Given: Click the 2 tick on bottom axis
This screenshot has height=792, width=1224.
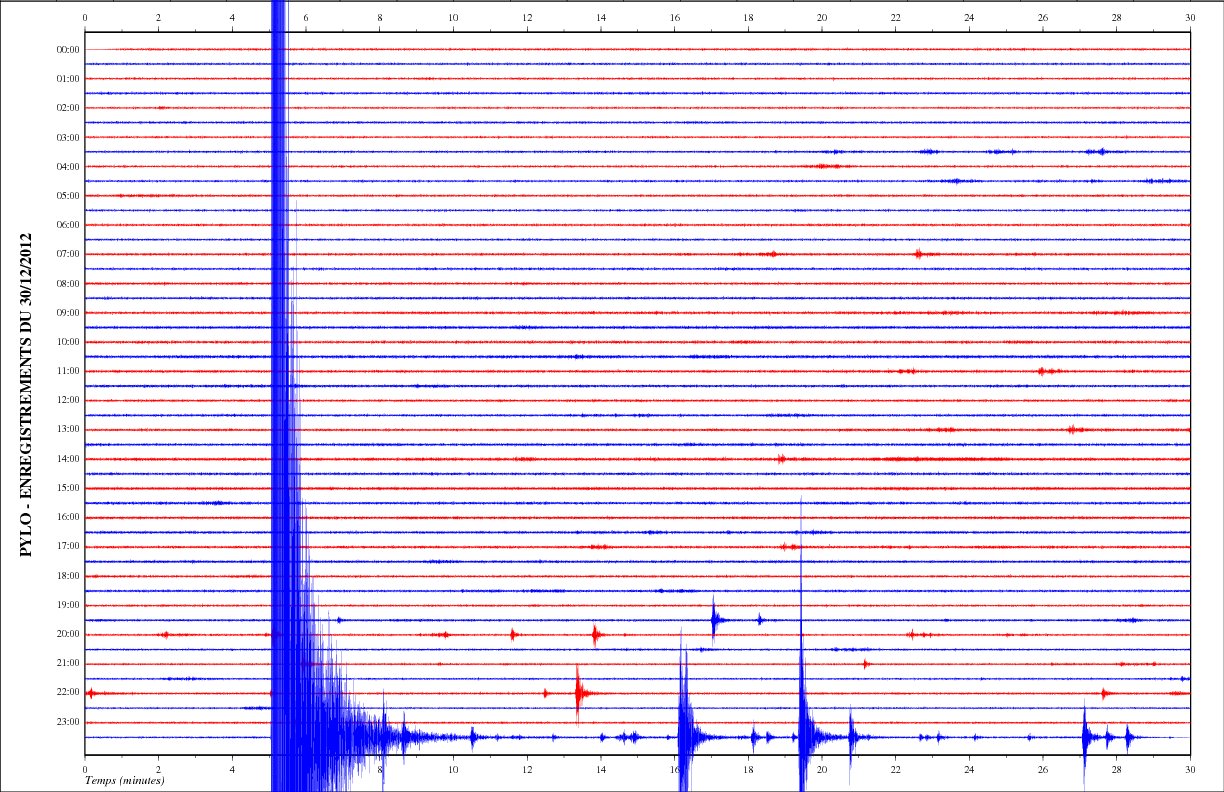Looking at the screenshot, I should 159,769.
